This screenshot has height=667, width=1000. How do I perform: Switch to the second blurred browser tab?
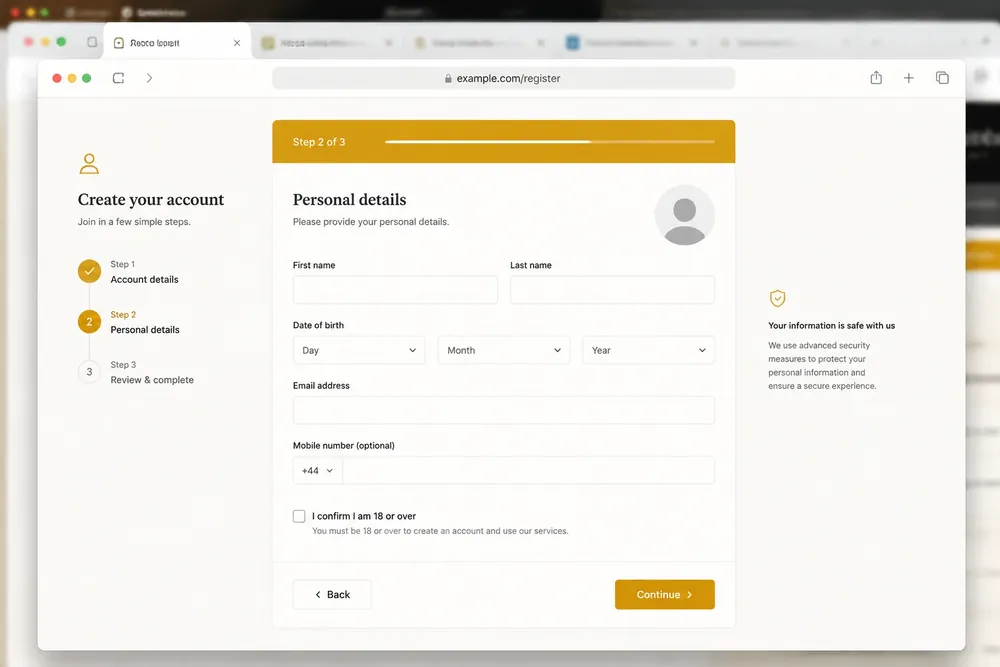(327, 43)
